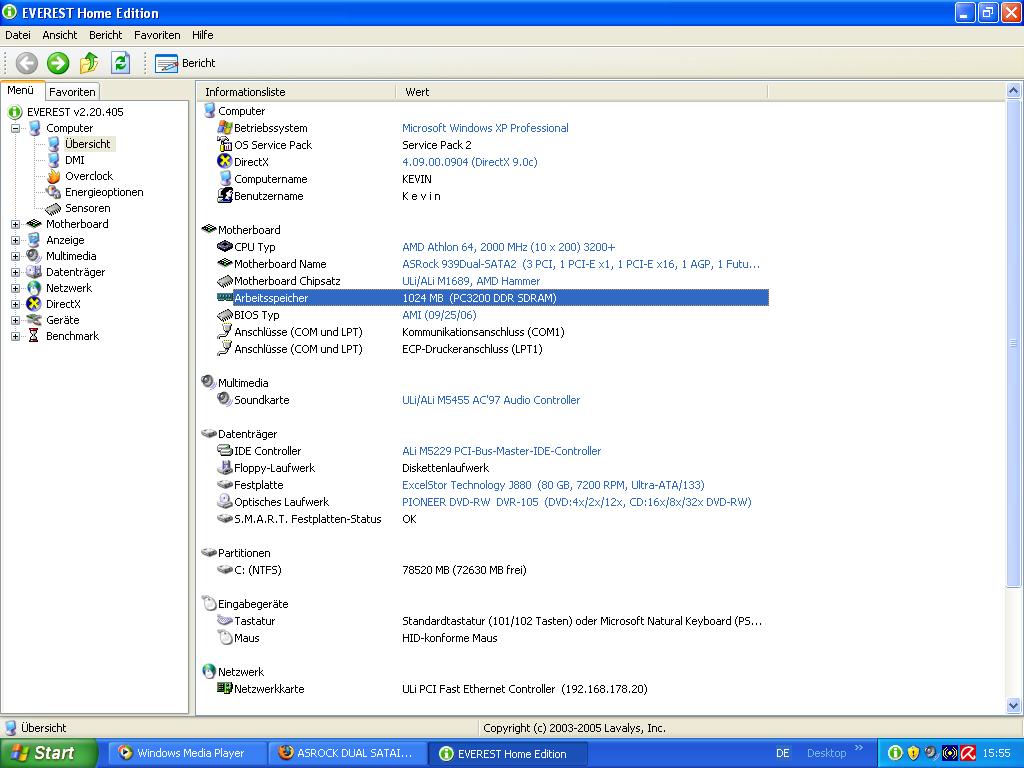Select the EVEREST v2.20.405 root node
Screen dimensions: 1024x768
tap(75, 112)
